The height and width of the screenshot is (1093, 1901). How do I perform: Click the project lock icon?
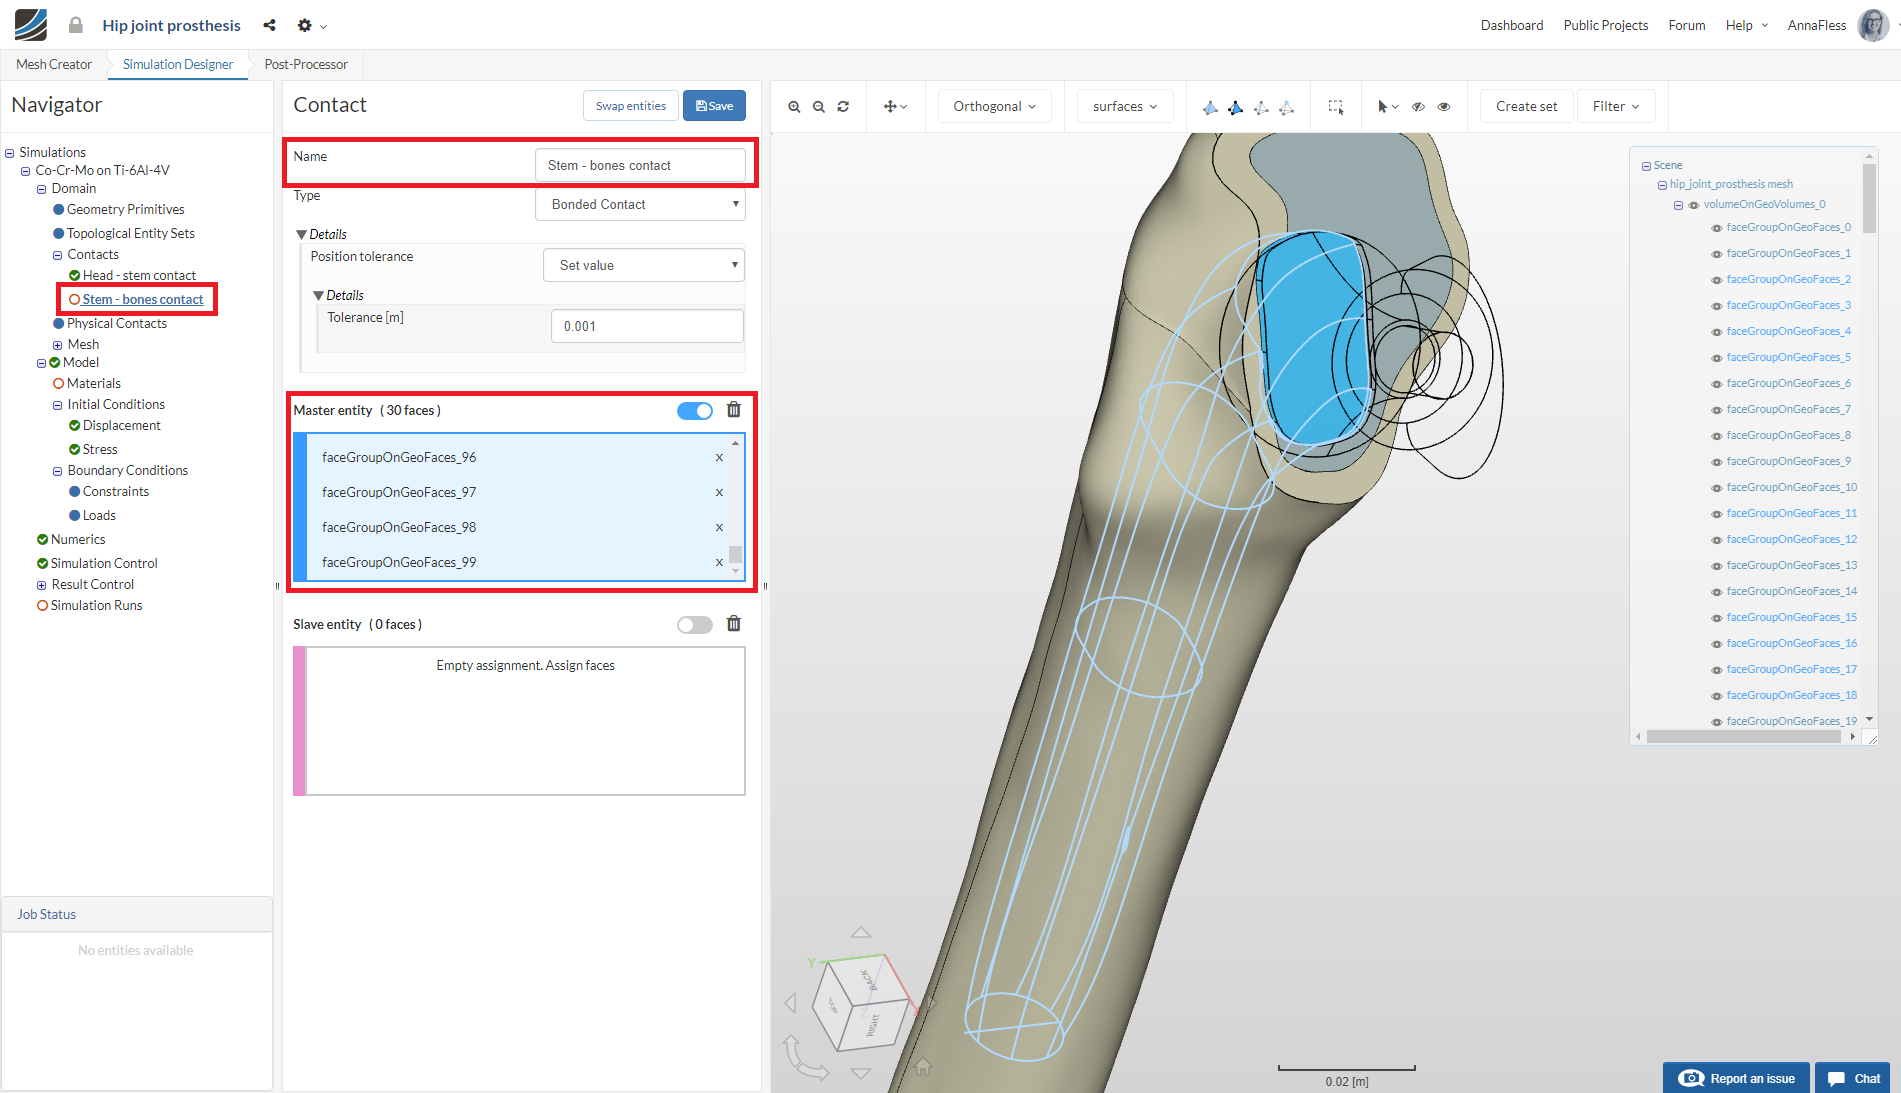click(76, 25)
